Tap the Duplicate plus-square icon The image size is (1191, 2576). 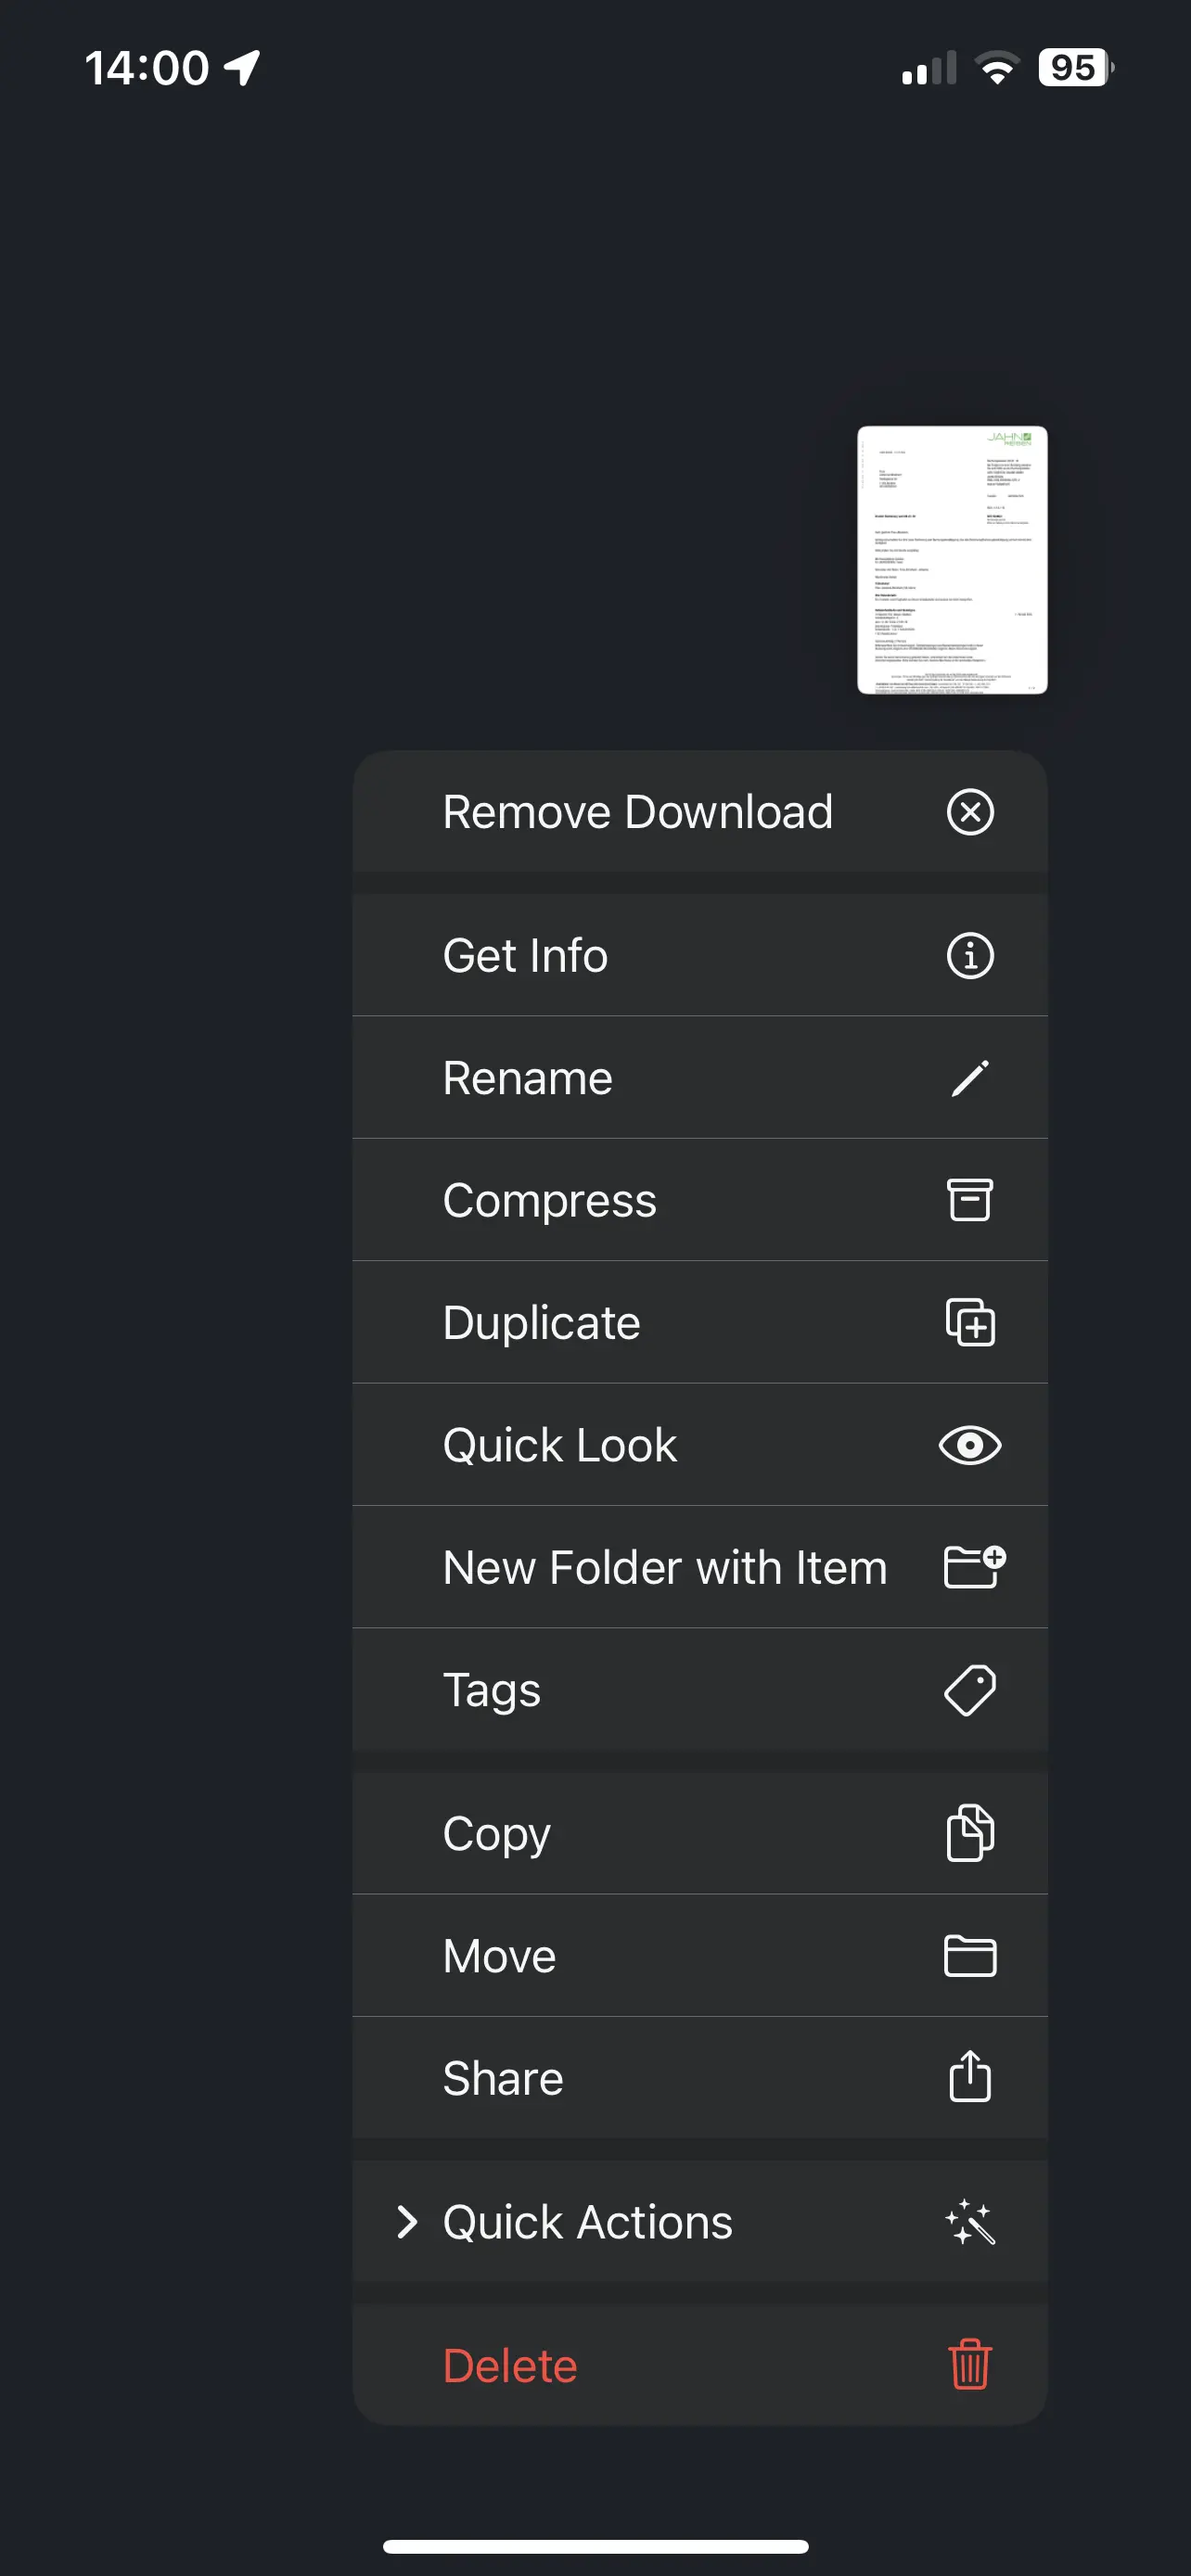point(969,1322)
